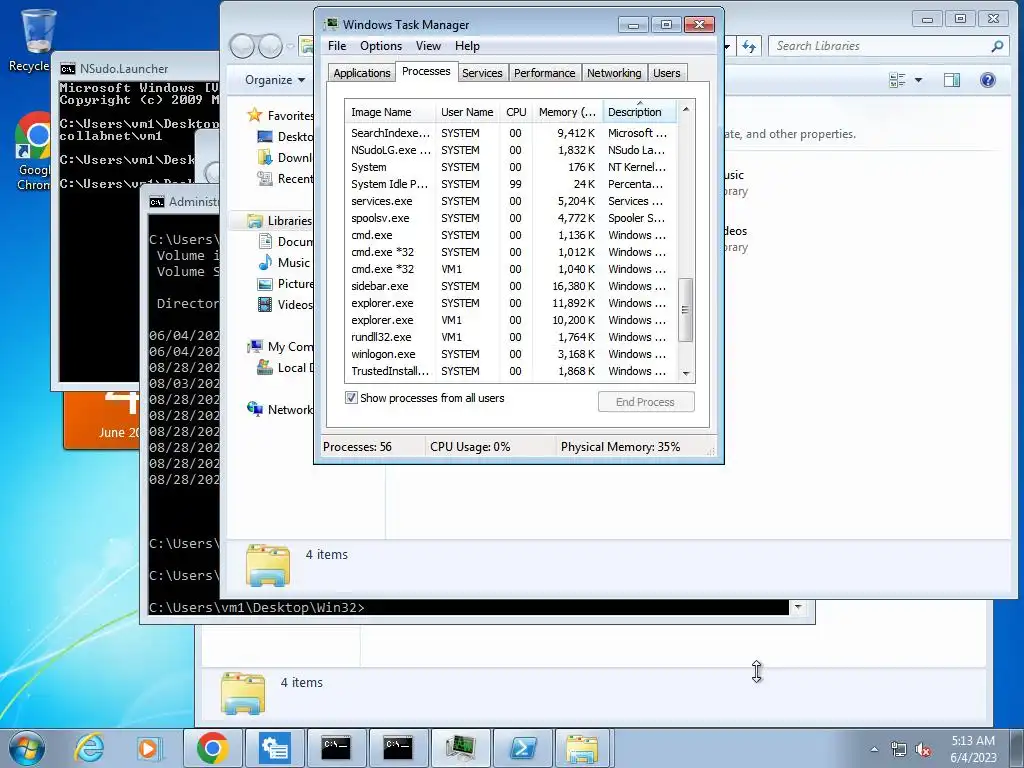This screenshot has height=768, width=1024.
Task: Select the services.exe process row
Action: coord(511,200)
